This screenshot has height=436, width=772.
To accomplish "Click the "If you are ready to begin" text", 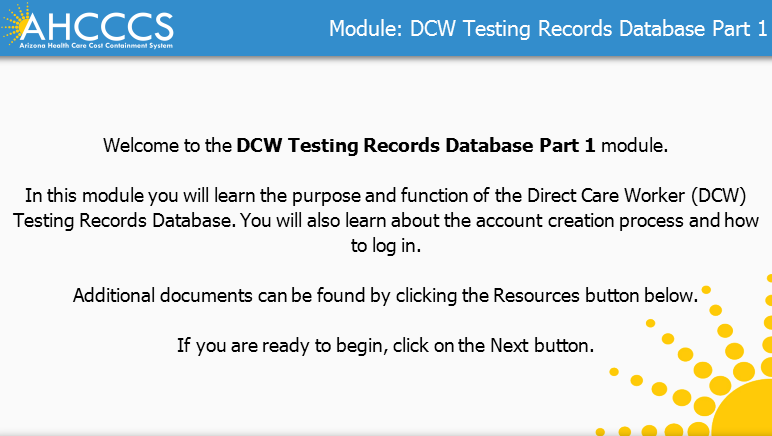I will [272, 346].
